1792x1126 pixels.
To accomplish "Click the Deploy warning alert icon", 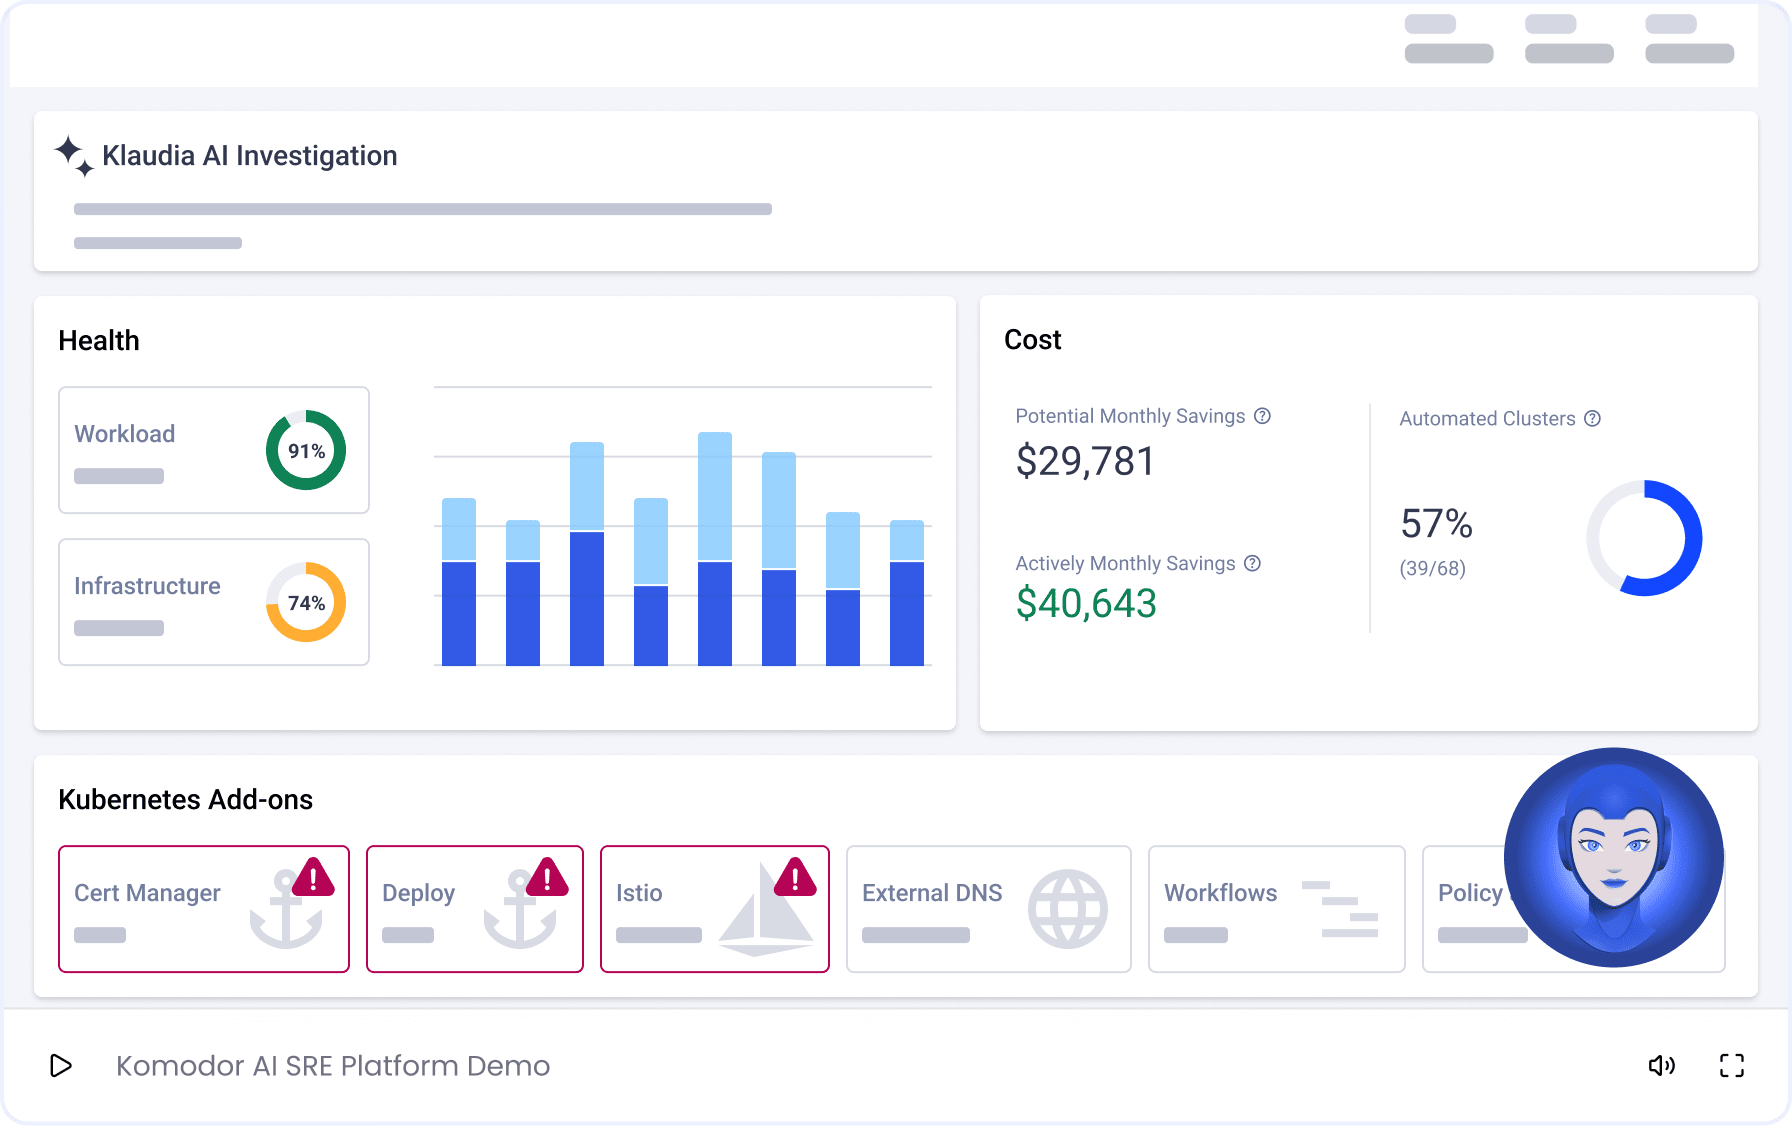I will pyautogui.click(x=547, y=878).
